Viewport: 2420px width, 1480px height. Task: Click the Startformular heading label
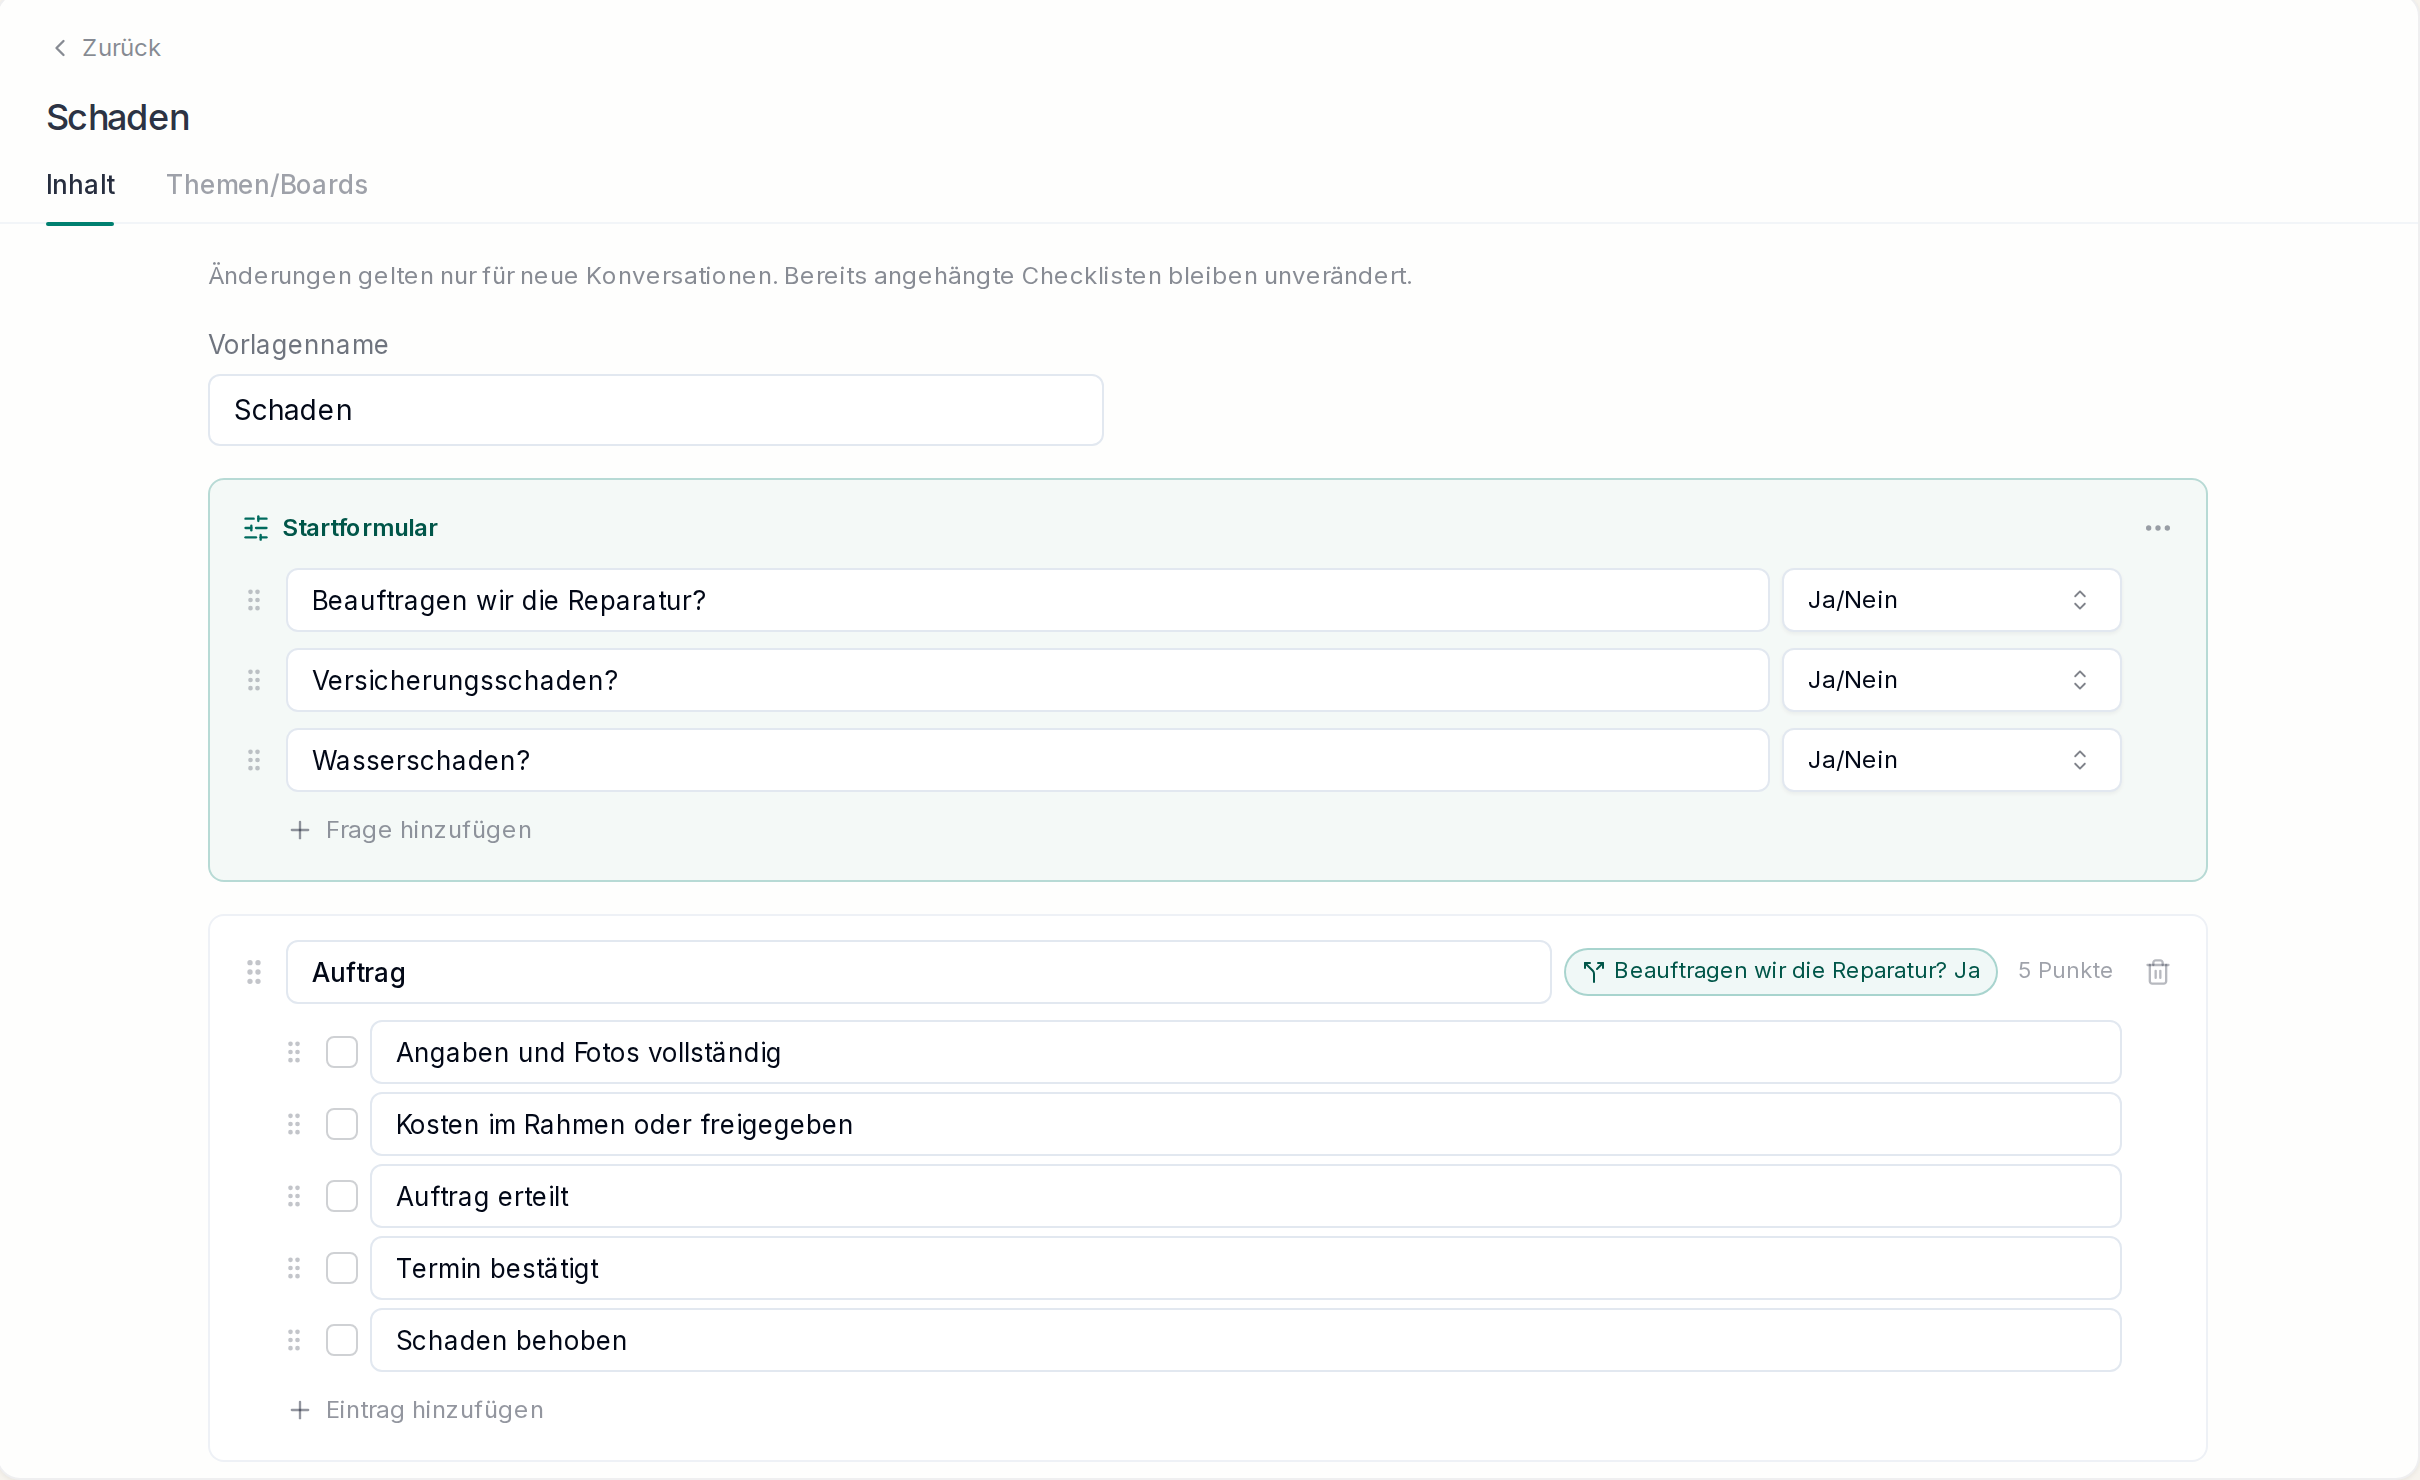[360, 528]
